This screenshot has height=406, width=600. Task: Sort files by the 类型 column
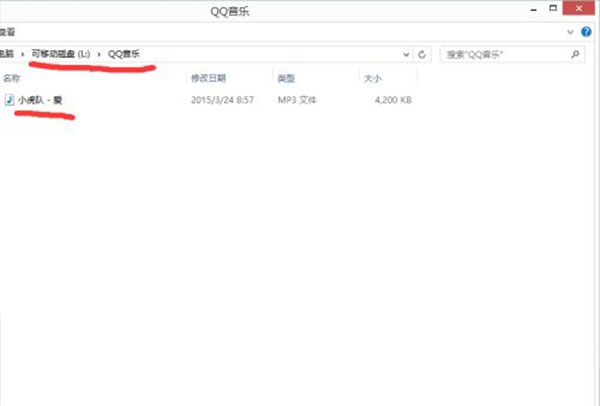286,77
